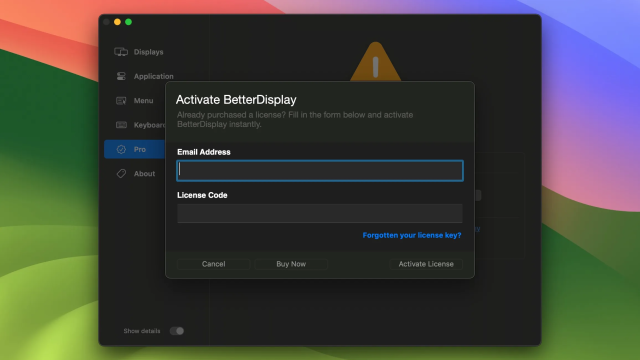The image size is (640, 360).
Task: Click into the License Code field
Action: click(x=320, y=213)
